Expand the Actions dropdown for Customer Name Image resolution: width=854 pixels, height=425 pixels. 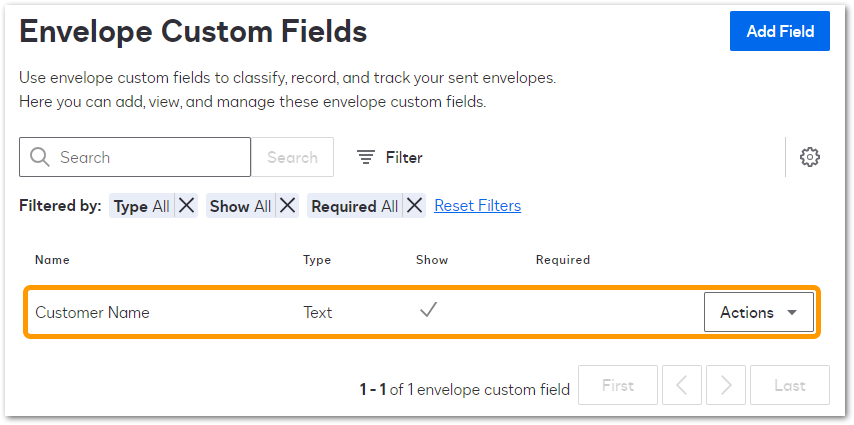(x=759, y=312)
